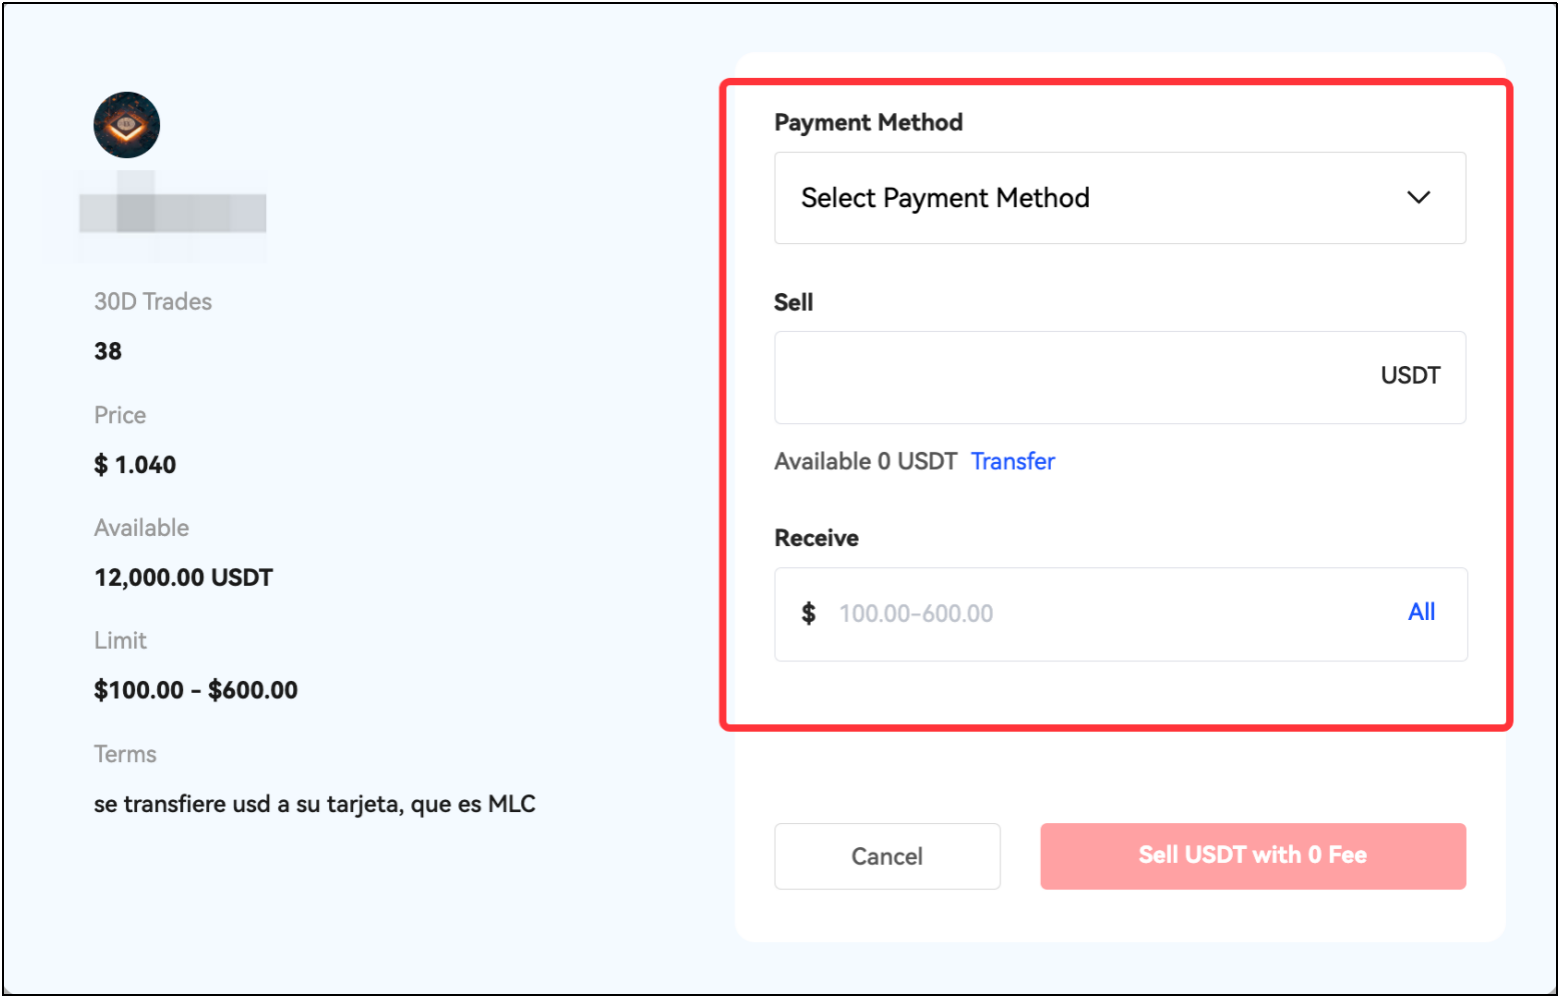Viewport: 1562px width, 998px height.
Task: Click the blurred merchant username
Action: pyautogui.click(x=173, y=212)
